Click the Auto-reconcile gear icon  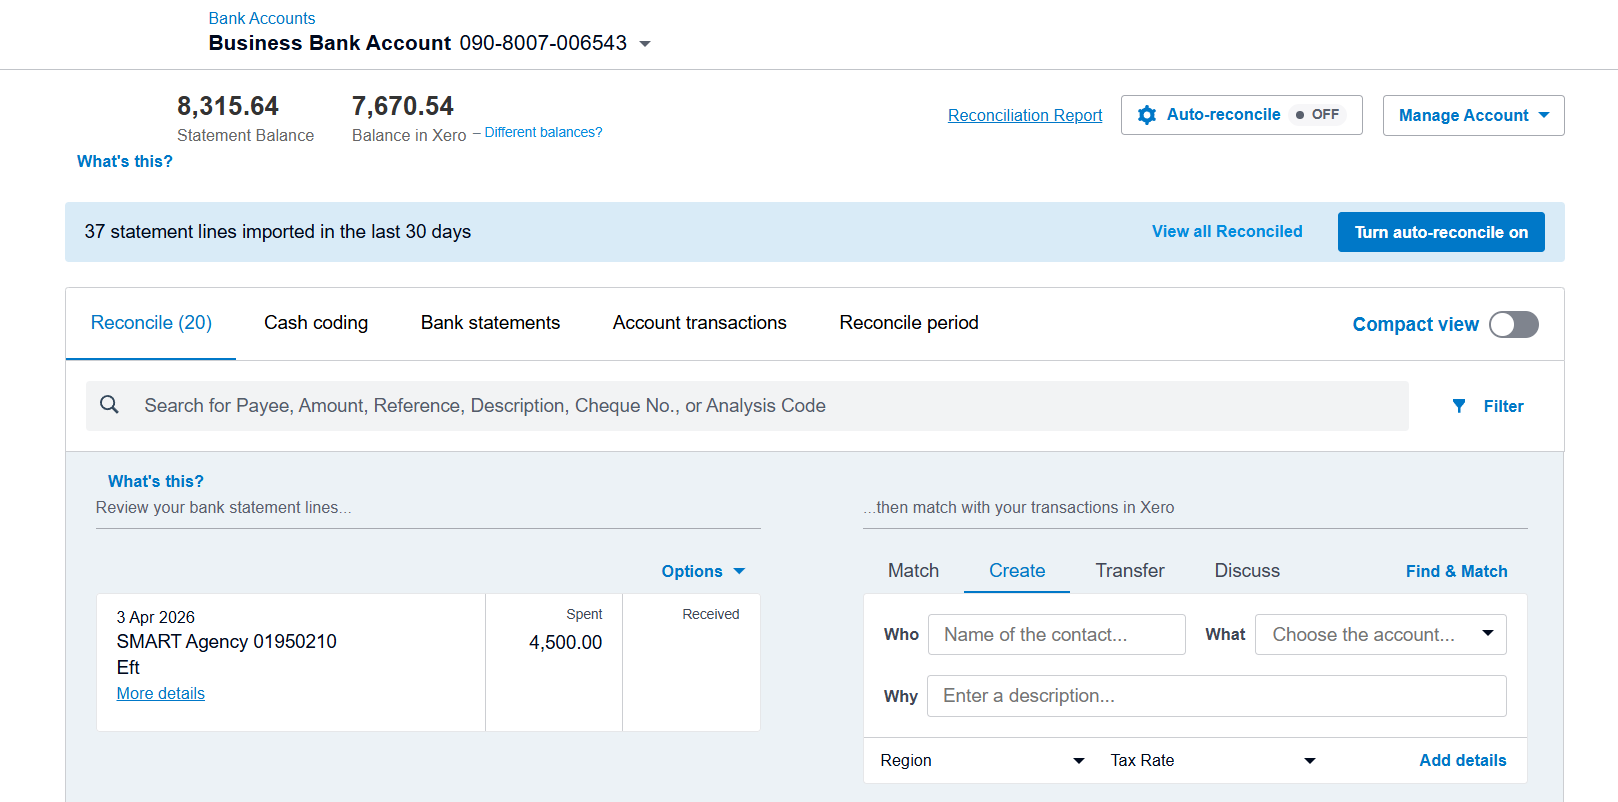click(1147, 115)
